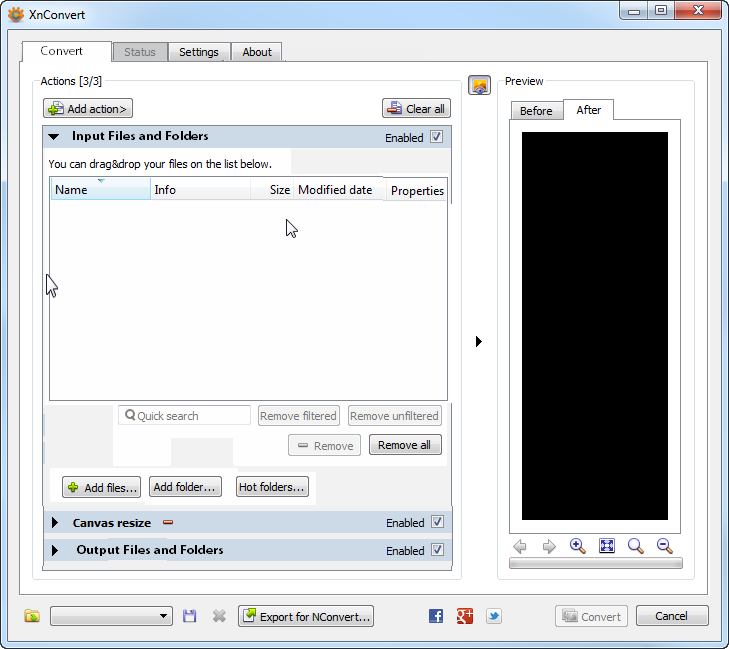
Task: Share on Facebook
Action: [436, 616]
